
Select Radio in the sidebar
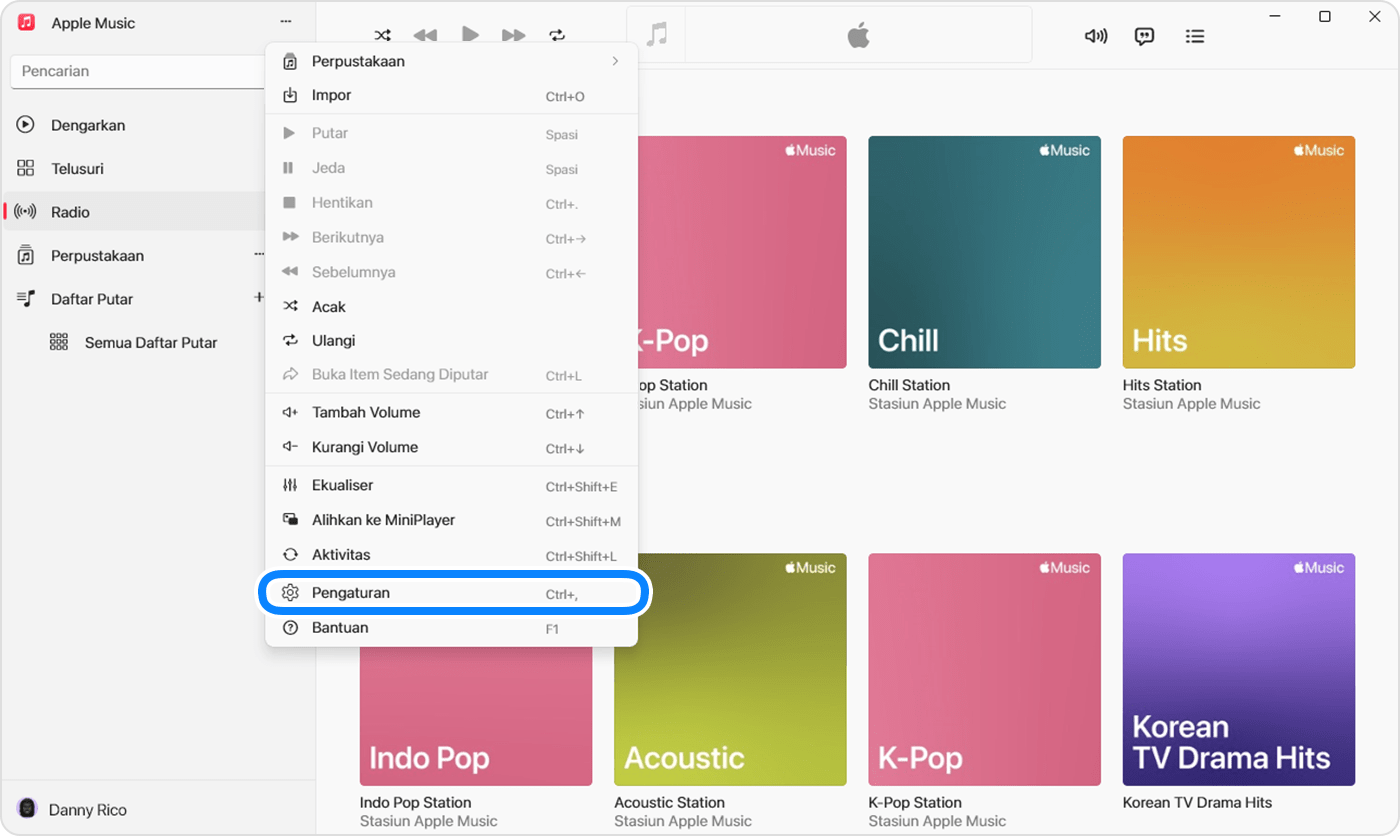[133, 212]
